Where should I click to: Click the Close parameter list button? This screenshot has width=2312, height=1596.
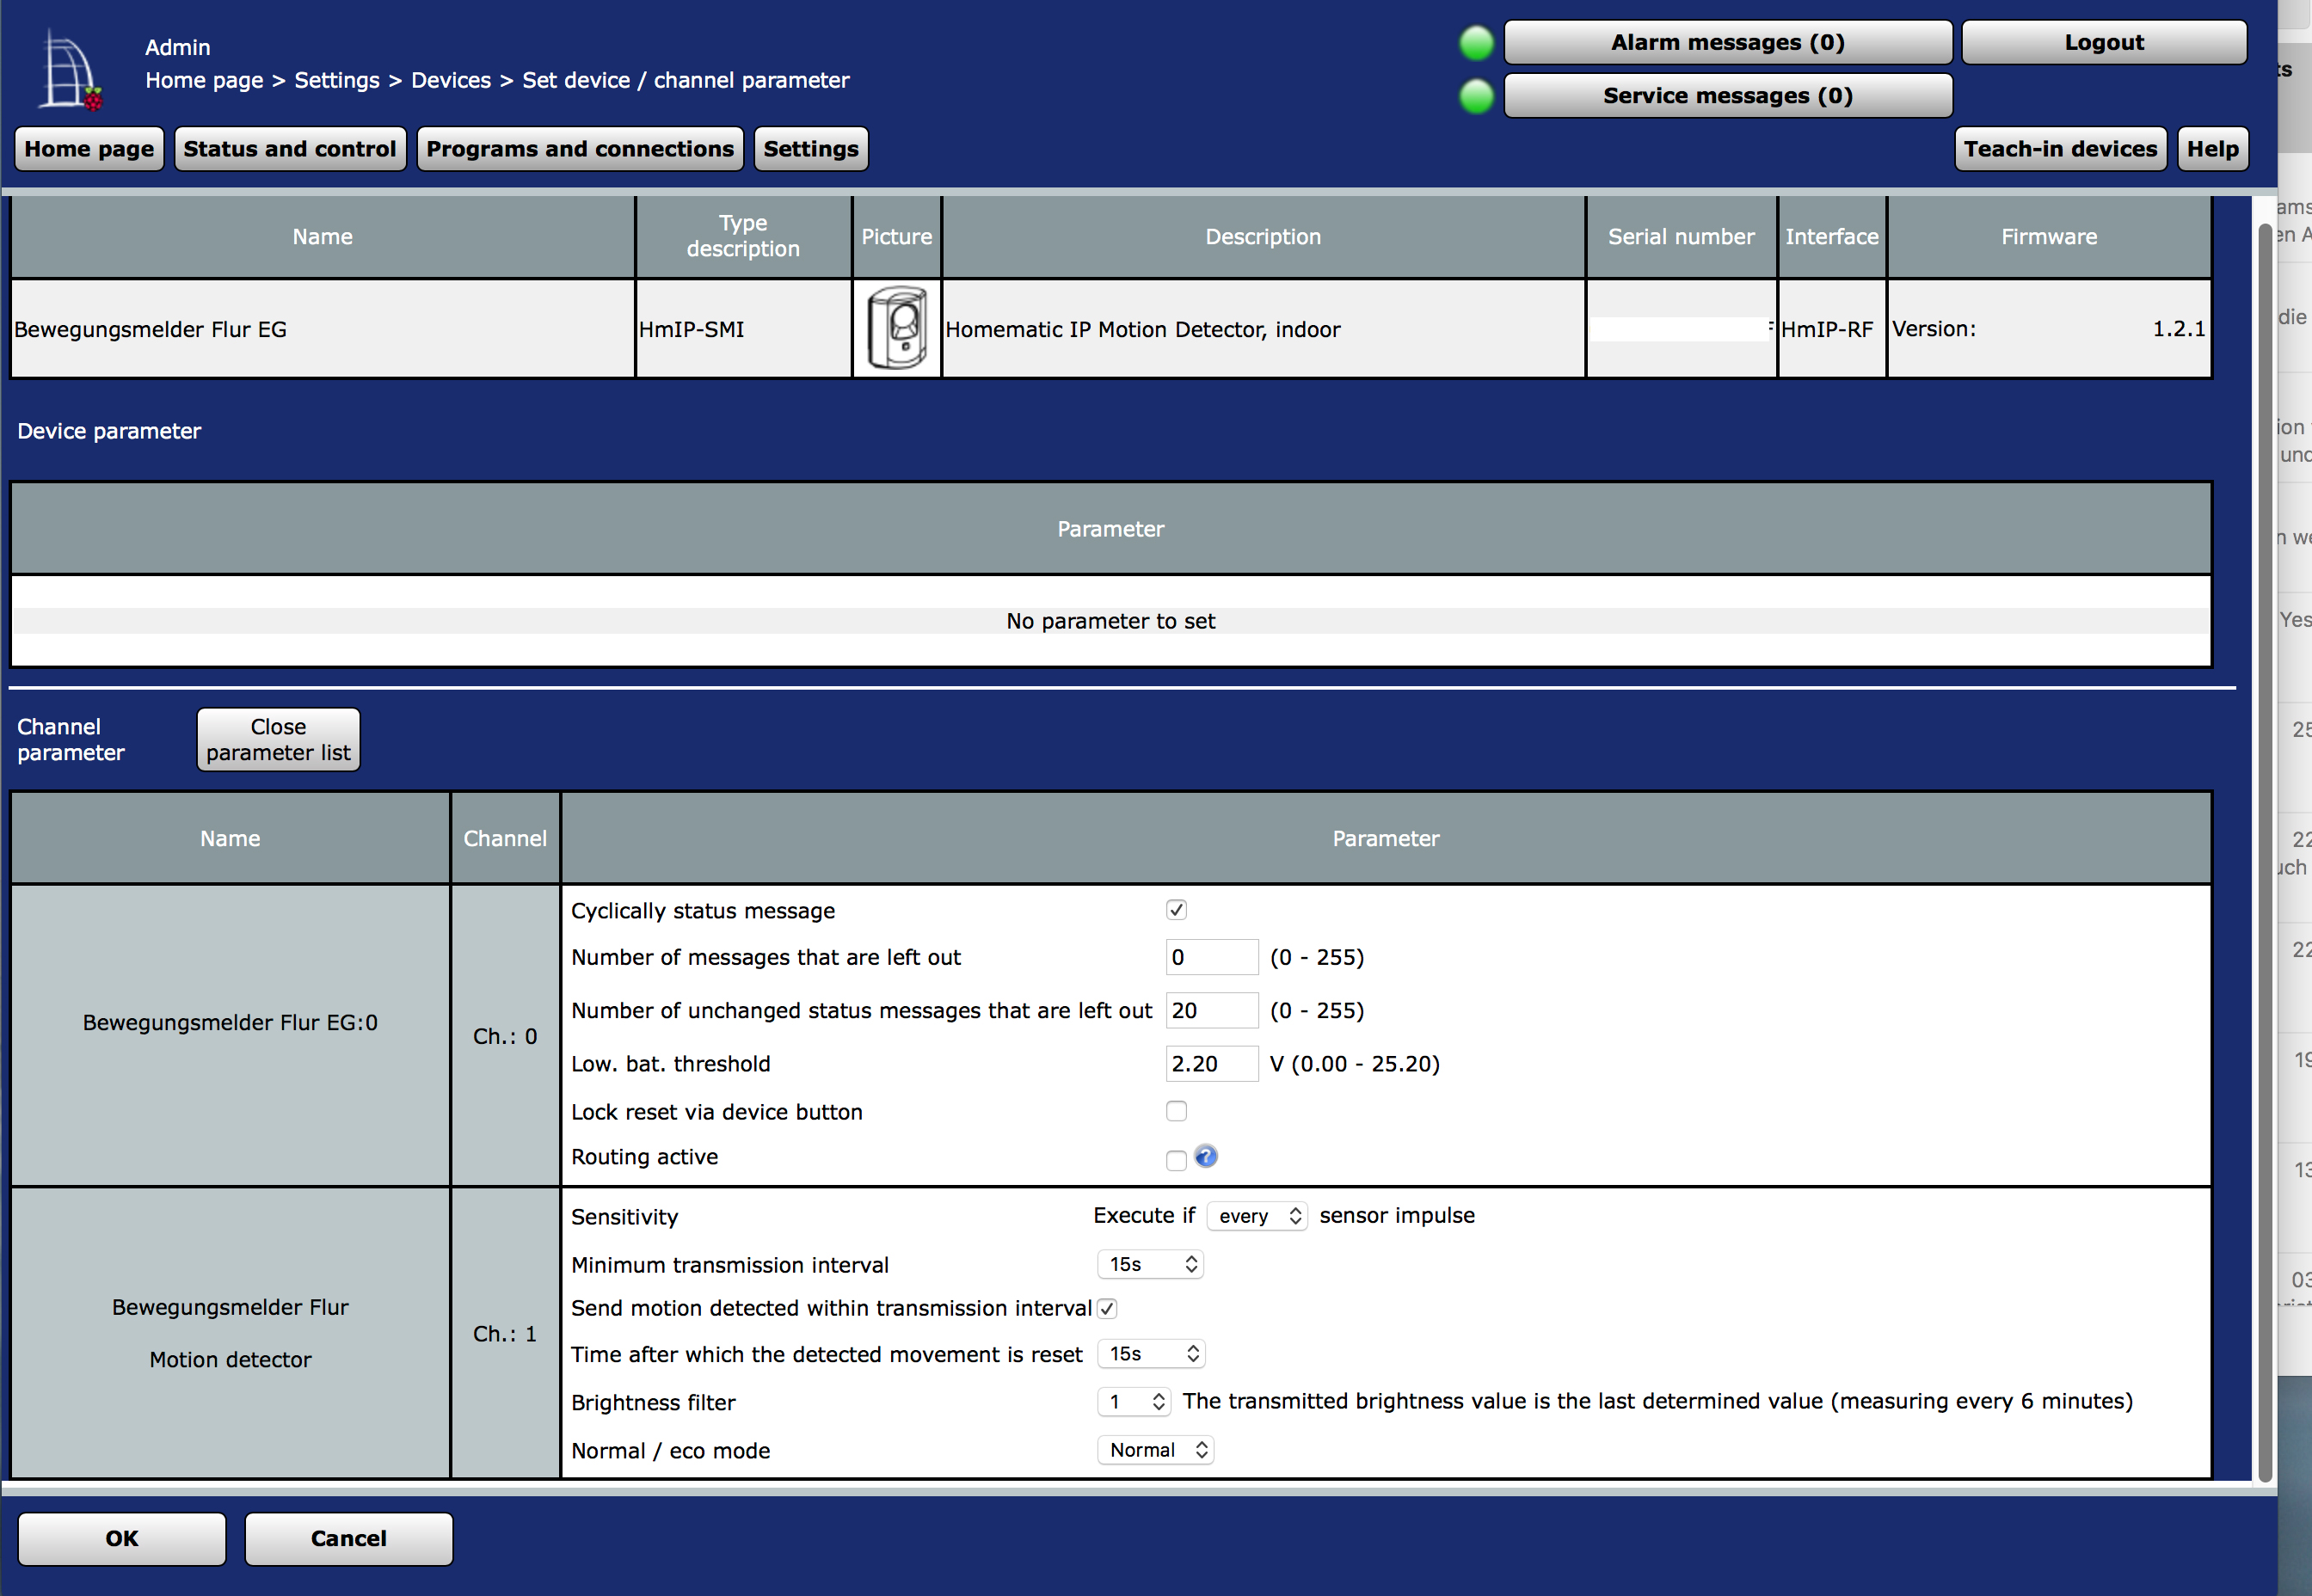tap(278, 740)
